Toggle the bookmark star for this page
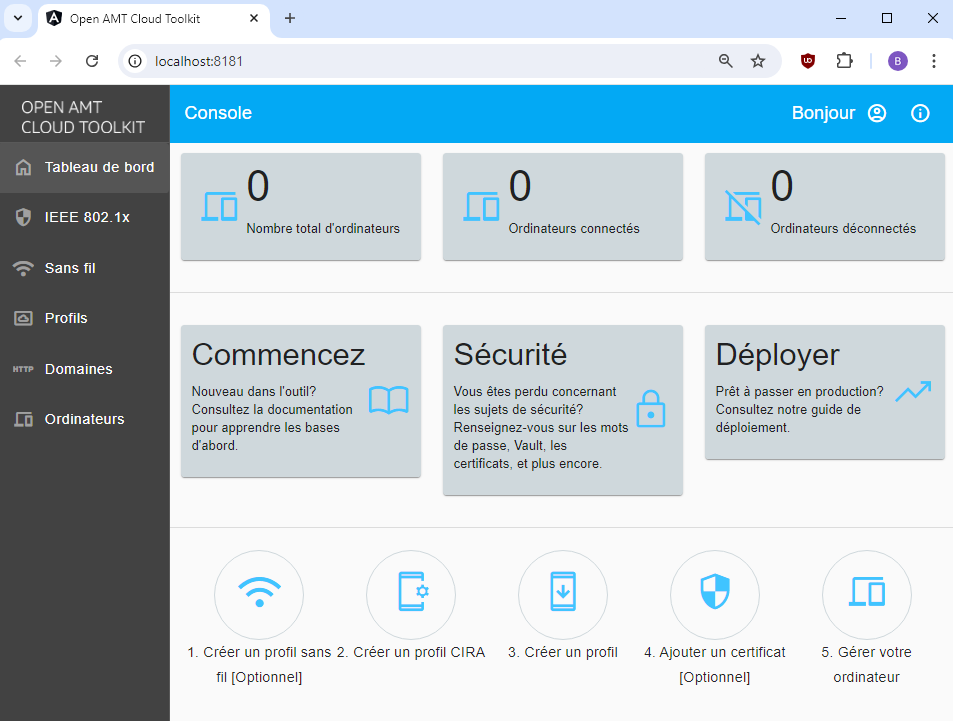 tap(758, 61)
